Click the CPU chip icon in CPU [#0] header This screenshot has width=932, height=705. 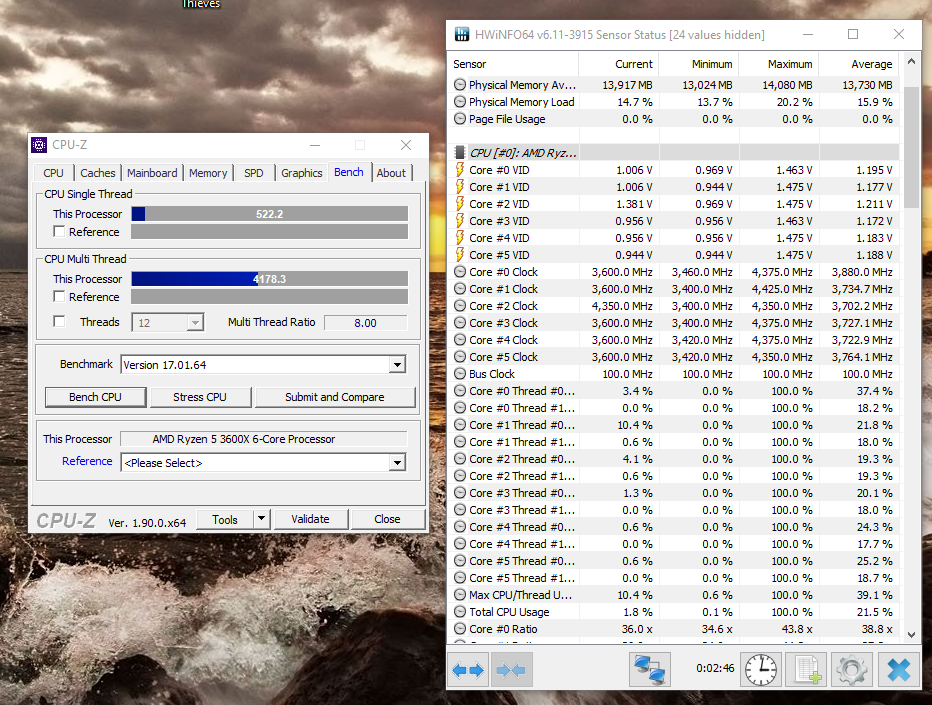point(459,153)
